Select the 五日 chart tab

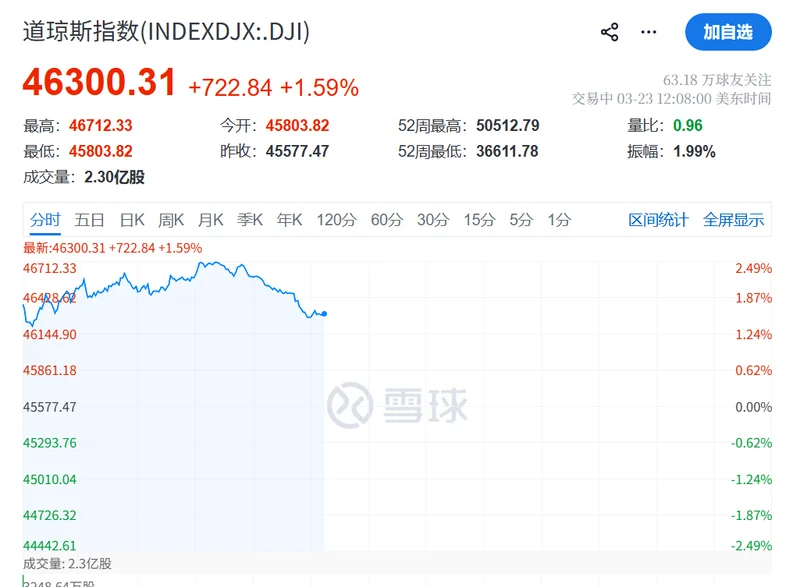tap(89, 220)
